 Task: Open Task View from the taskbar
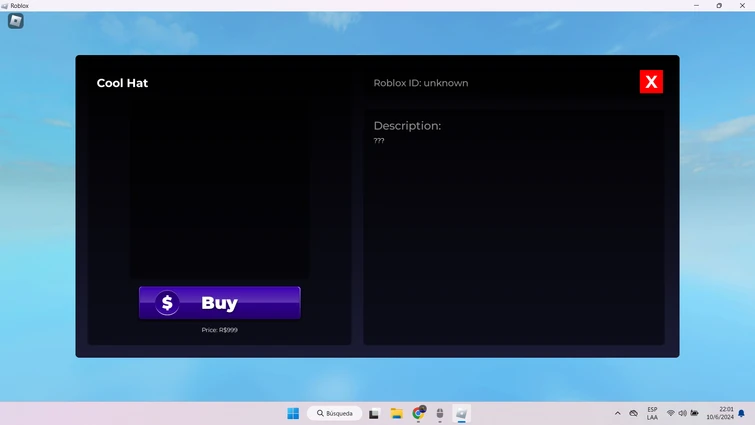pos(374,413)
